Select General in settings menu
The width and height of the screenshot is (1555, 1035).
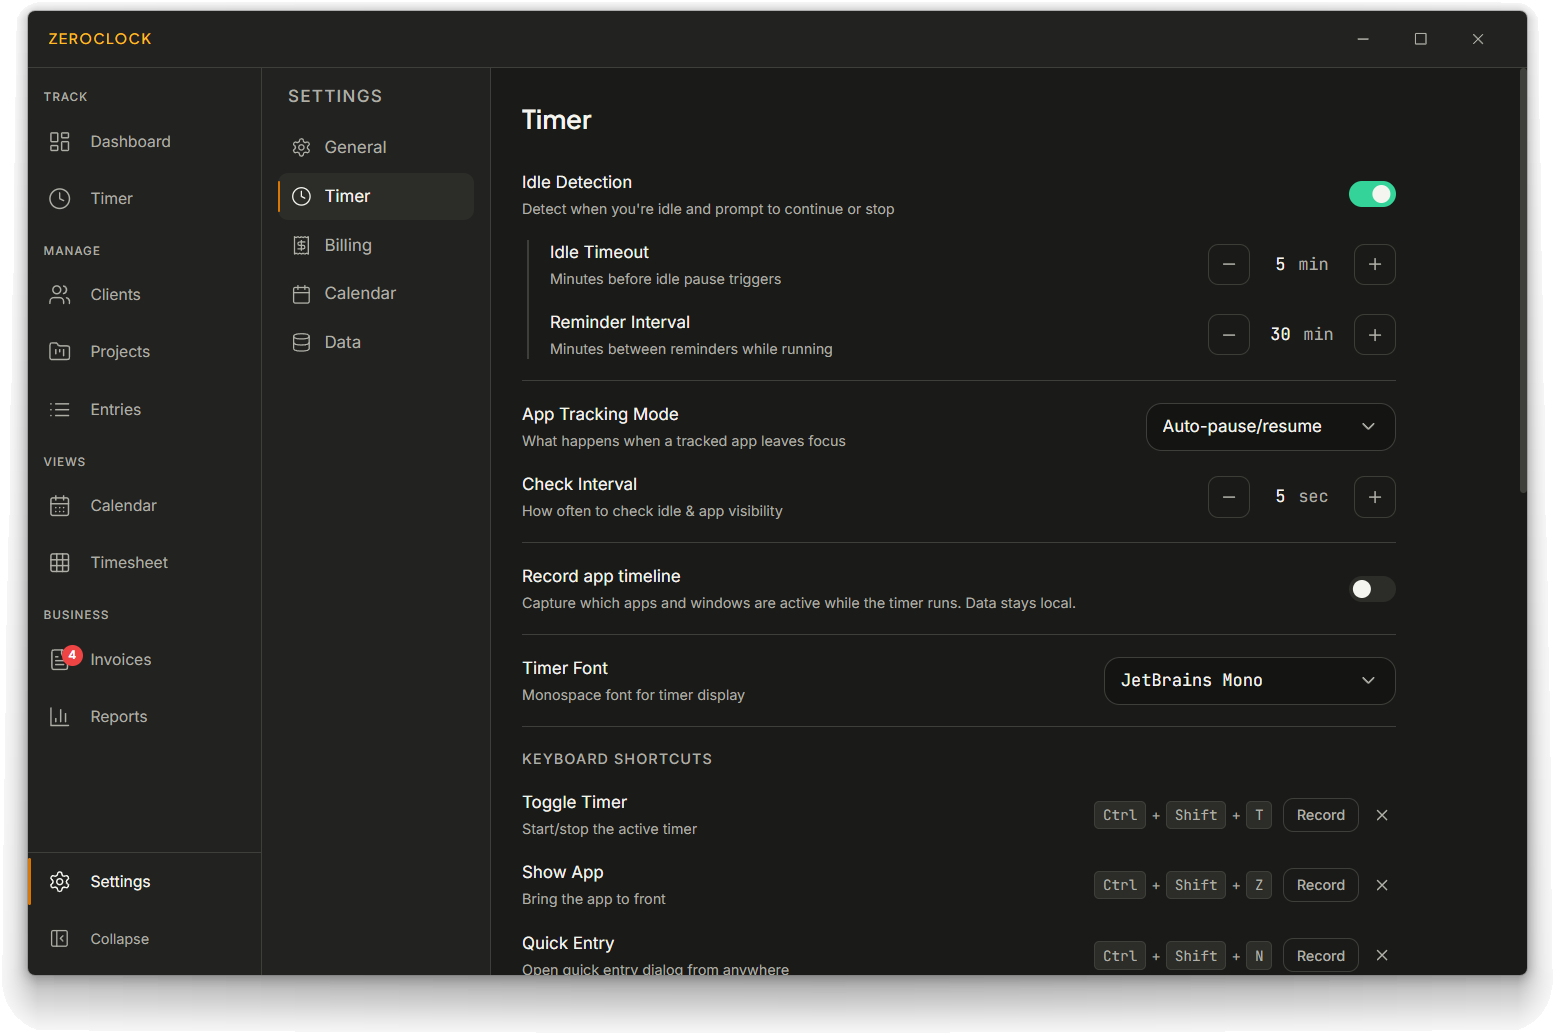[x=355, y=148]
